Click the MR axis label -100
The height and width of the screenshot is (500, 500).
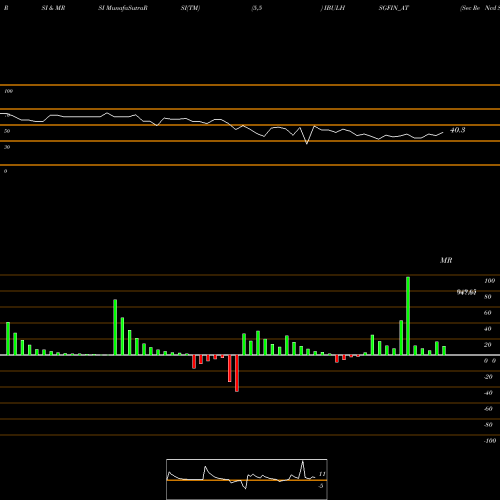(490, 441)
